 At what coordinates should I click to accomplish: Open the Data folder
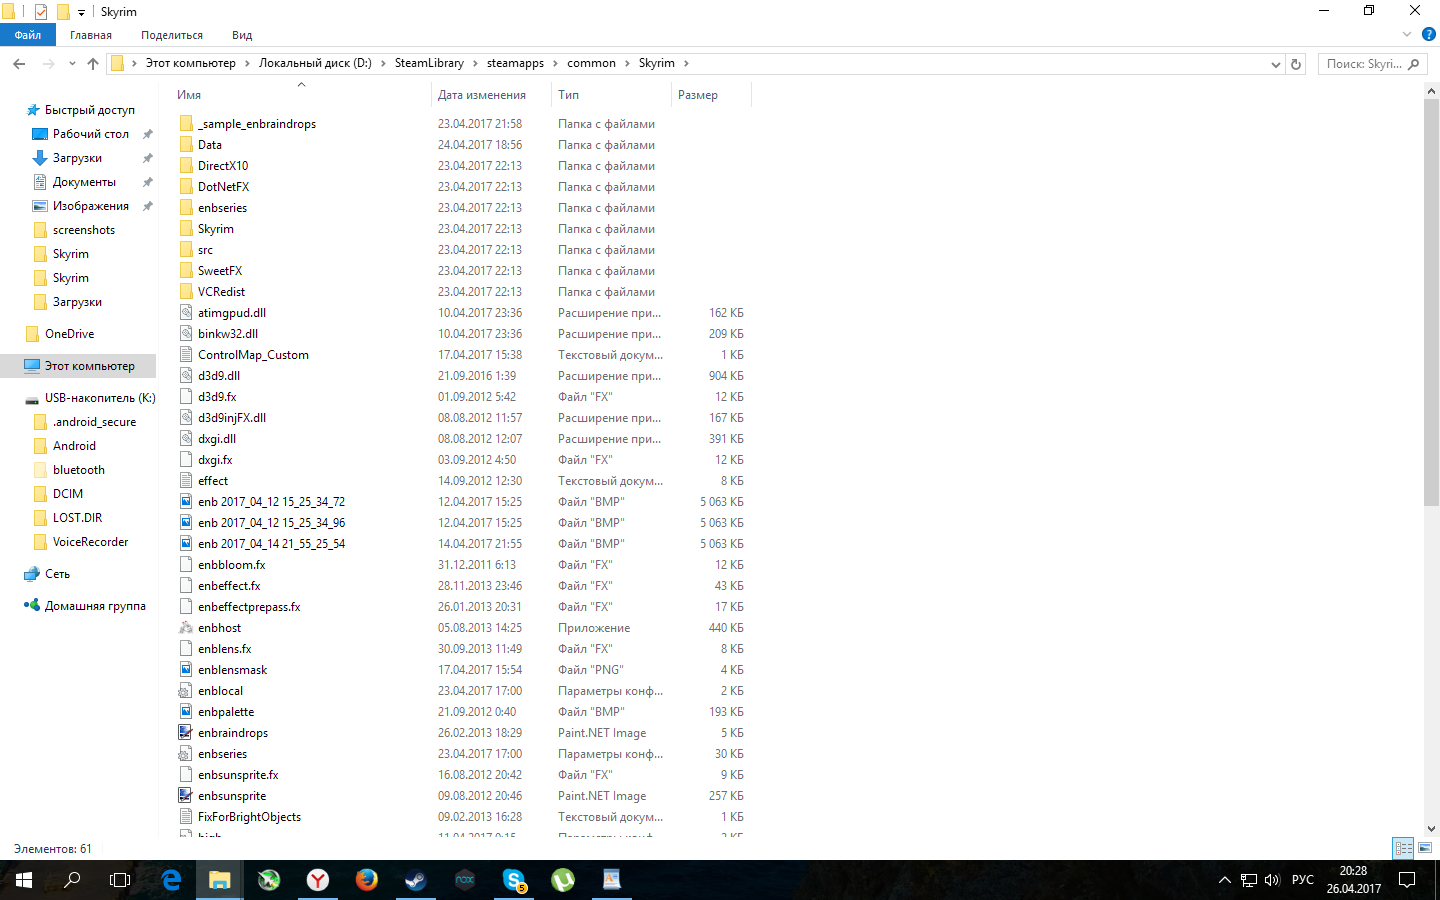click(x=210, y=145)
